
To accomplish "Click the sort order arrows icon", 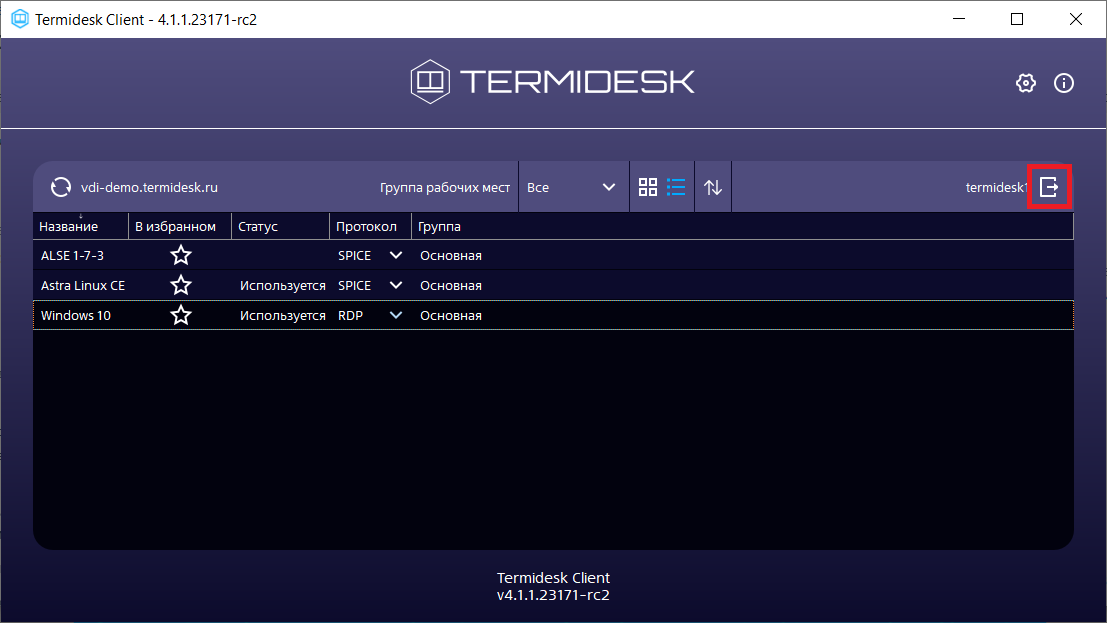I will tap(713, 187).
